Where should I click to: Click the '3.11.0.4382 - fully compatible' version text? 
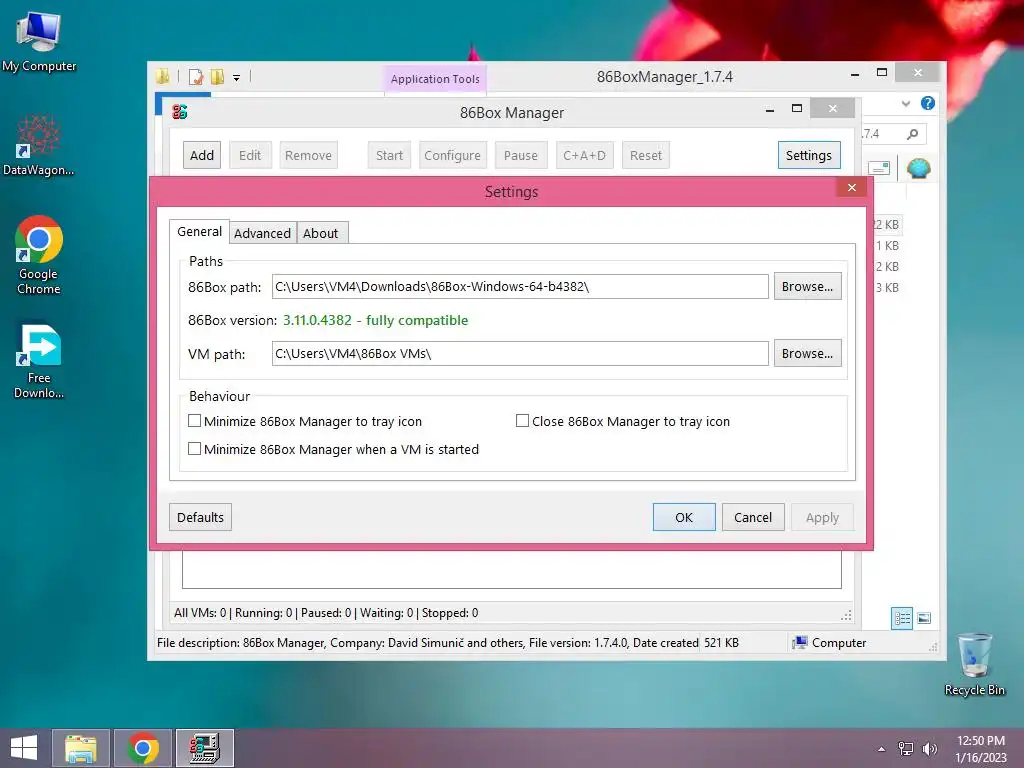click(x=376, y=320)
